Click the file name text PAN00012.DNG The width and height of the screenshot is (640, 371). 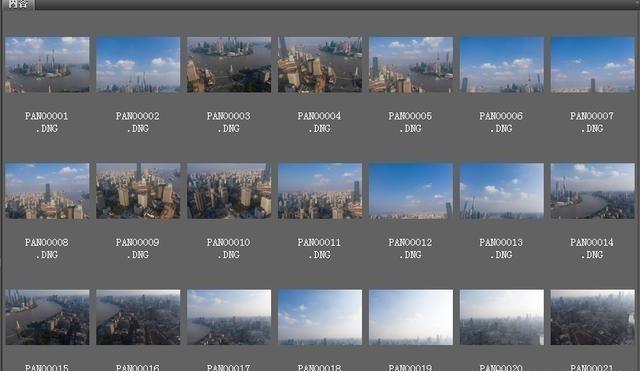pyautogui.click(x=410, y=249)
